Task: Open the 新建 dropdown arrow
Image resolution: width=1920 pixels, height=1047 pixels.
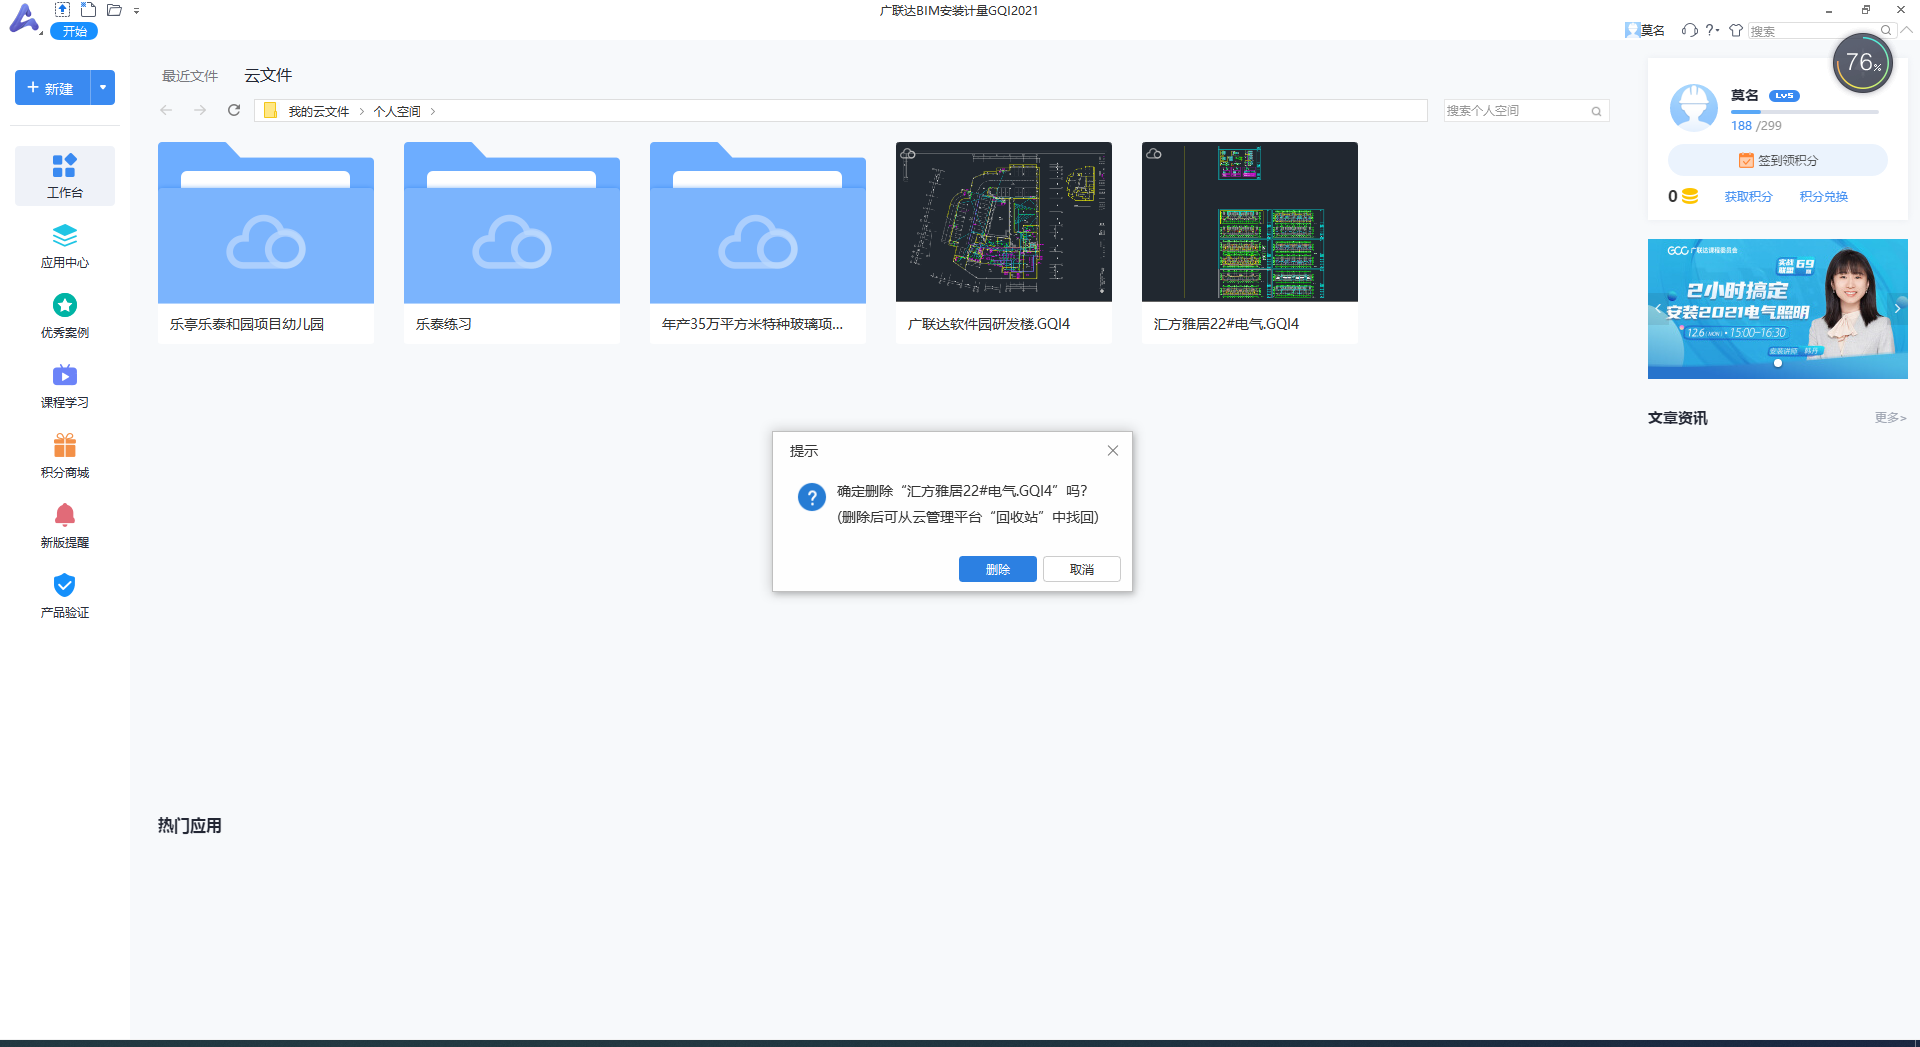Action: pos(103,88)
